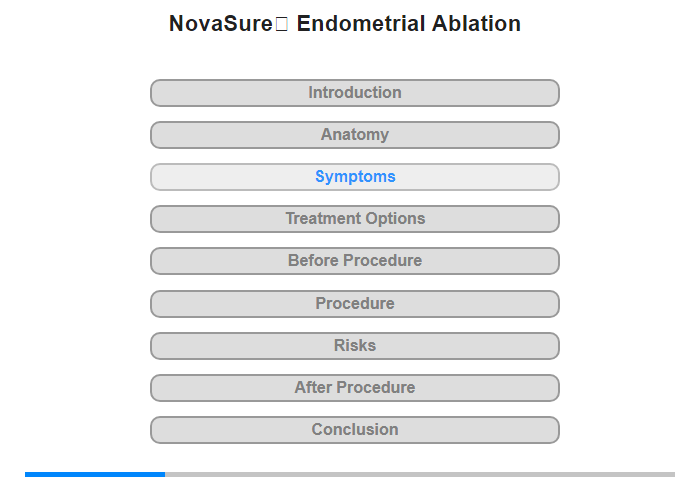This screenshot has height=480, width=700.
Task: Start the tutorial from Introduction
Action: (x=355, y=93)
